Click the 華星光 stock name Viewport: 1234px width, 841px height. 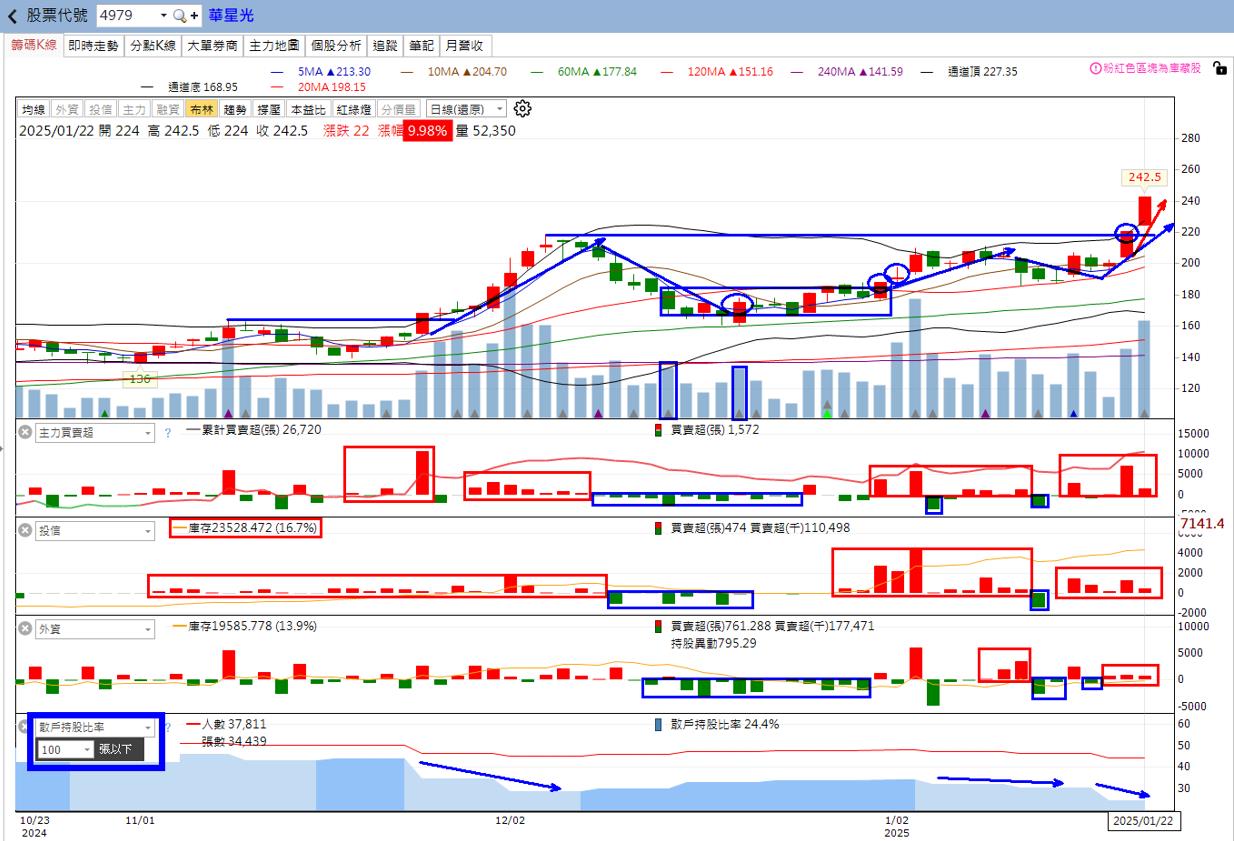(232, 16)
